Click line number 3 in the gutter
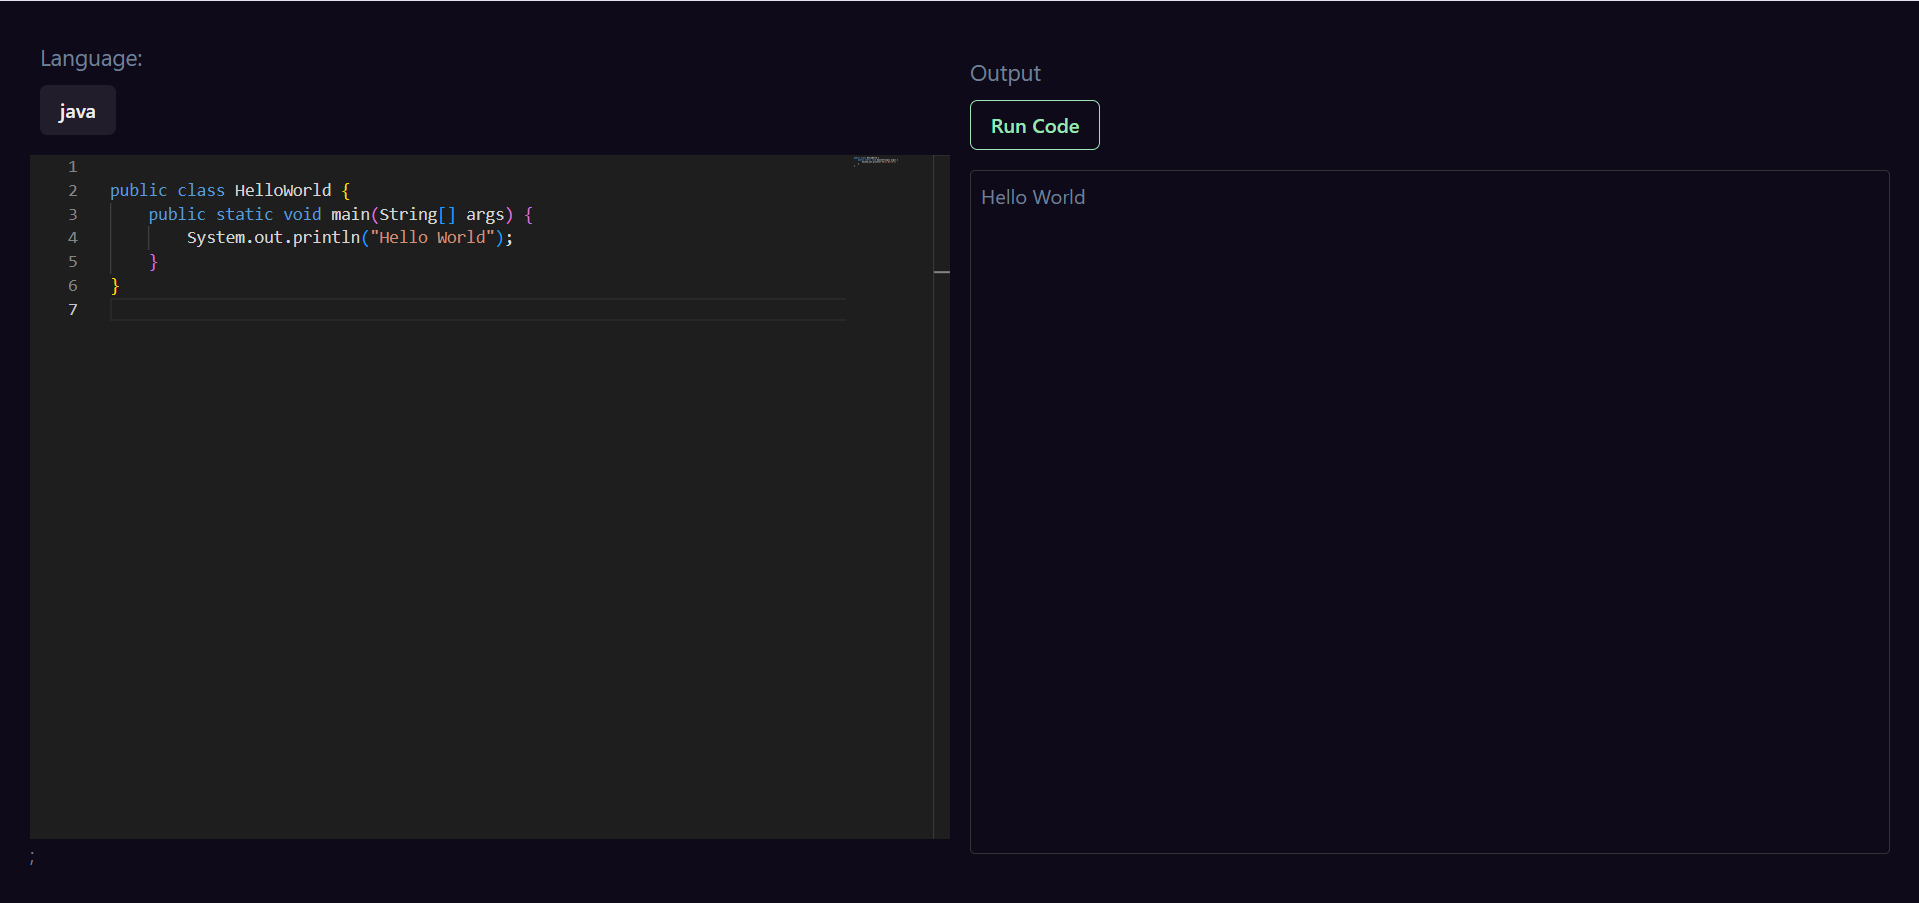Screen dimensions: 1919x903 (x=72, y=215)
